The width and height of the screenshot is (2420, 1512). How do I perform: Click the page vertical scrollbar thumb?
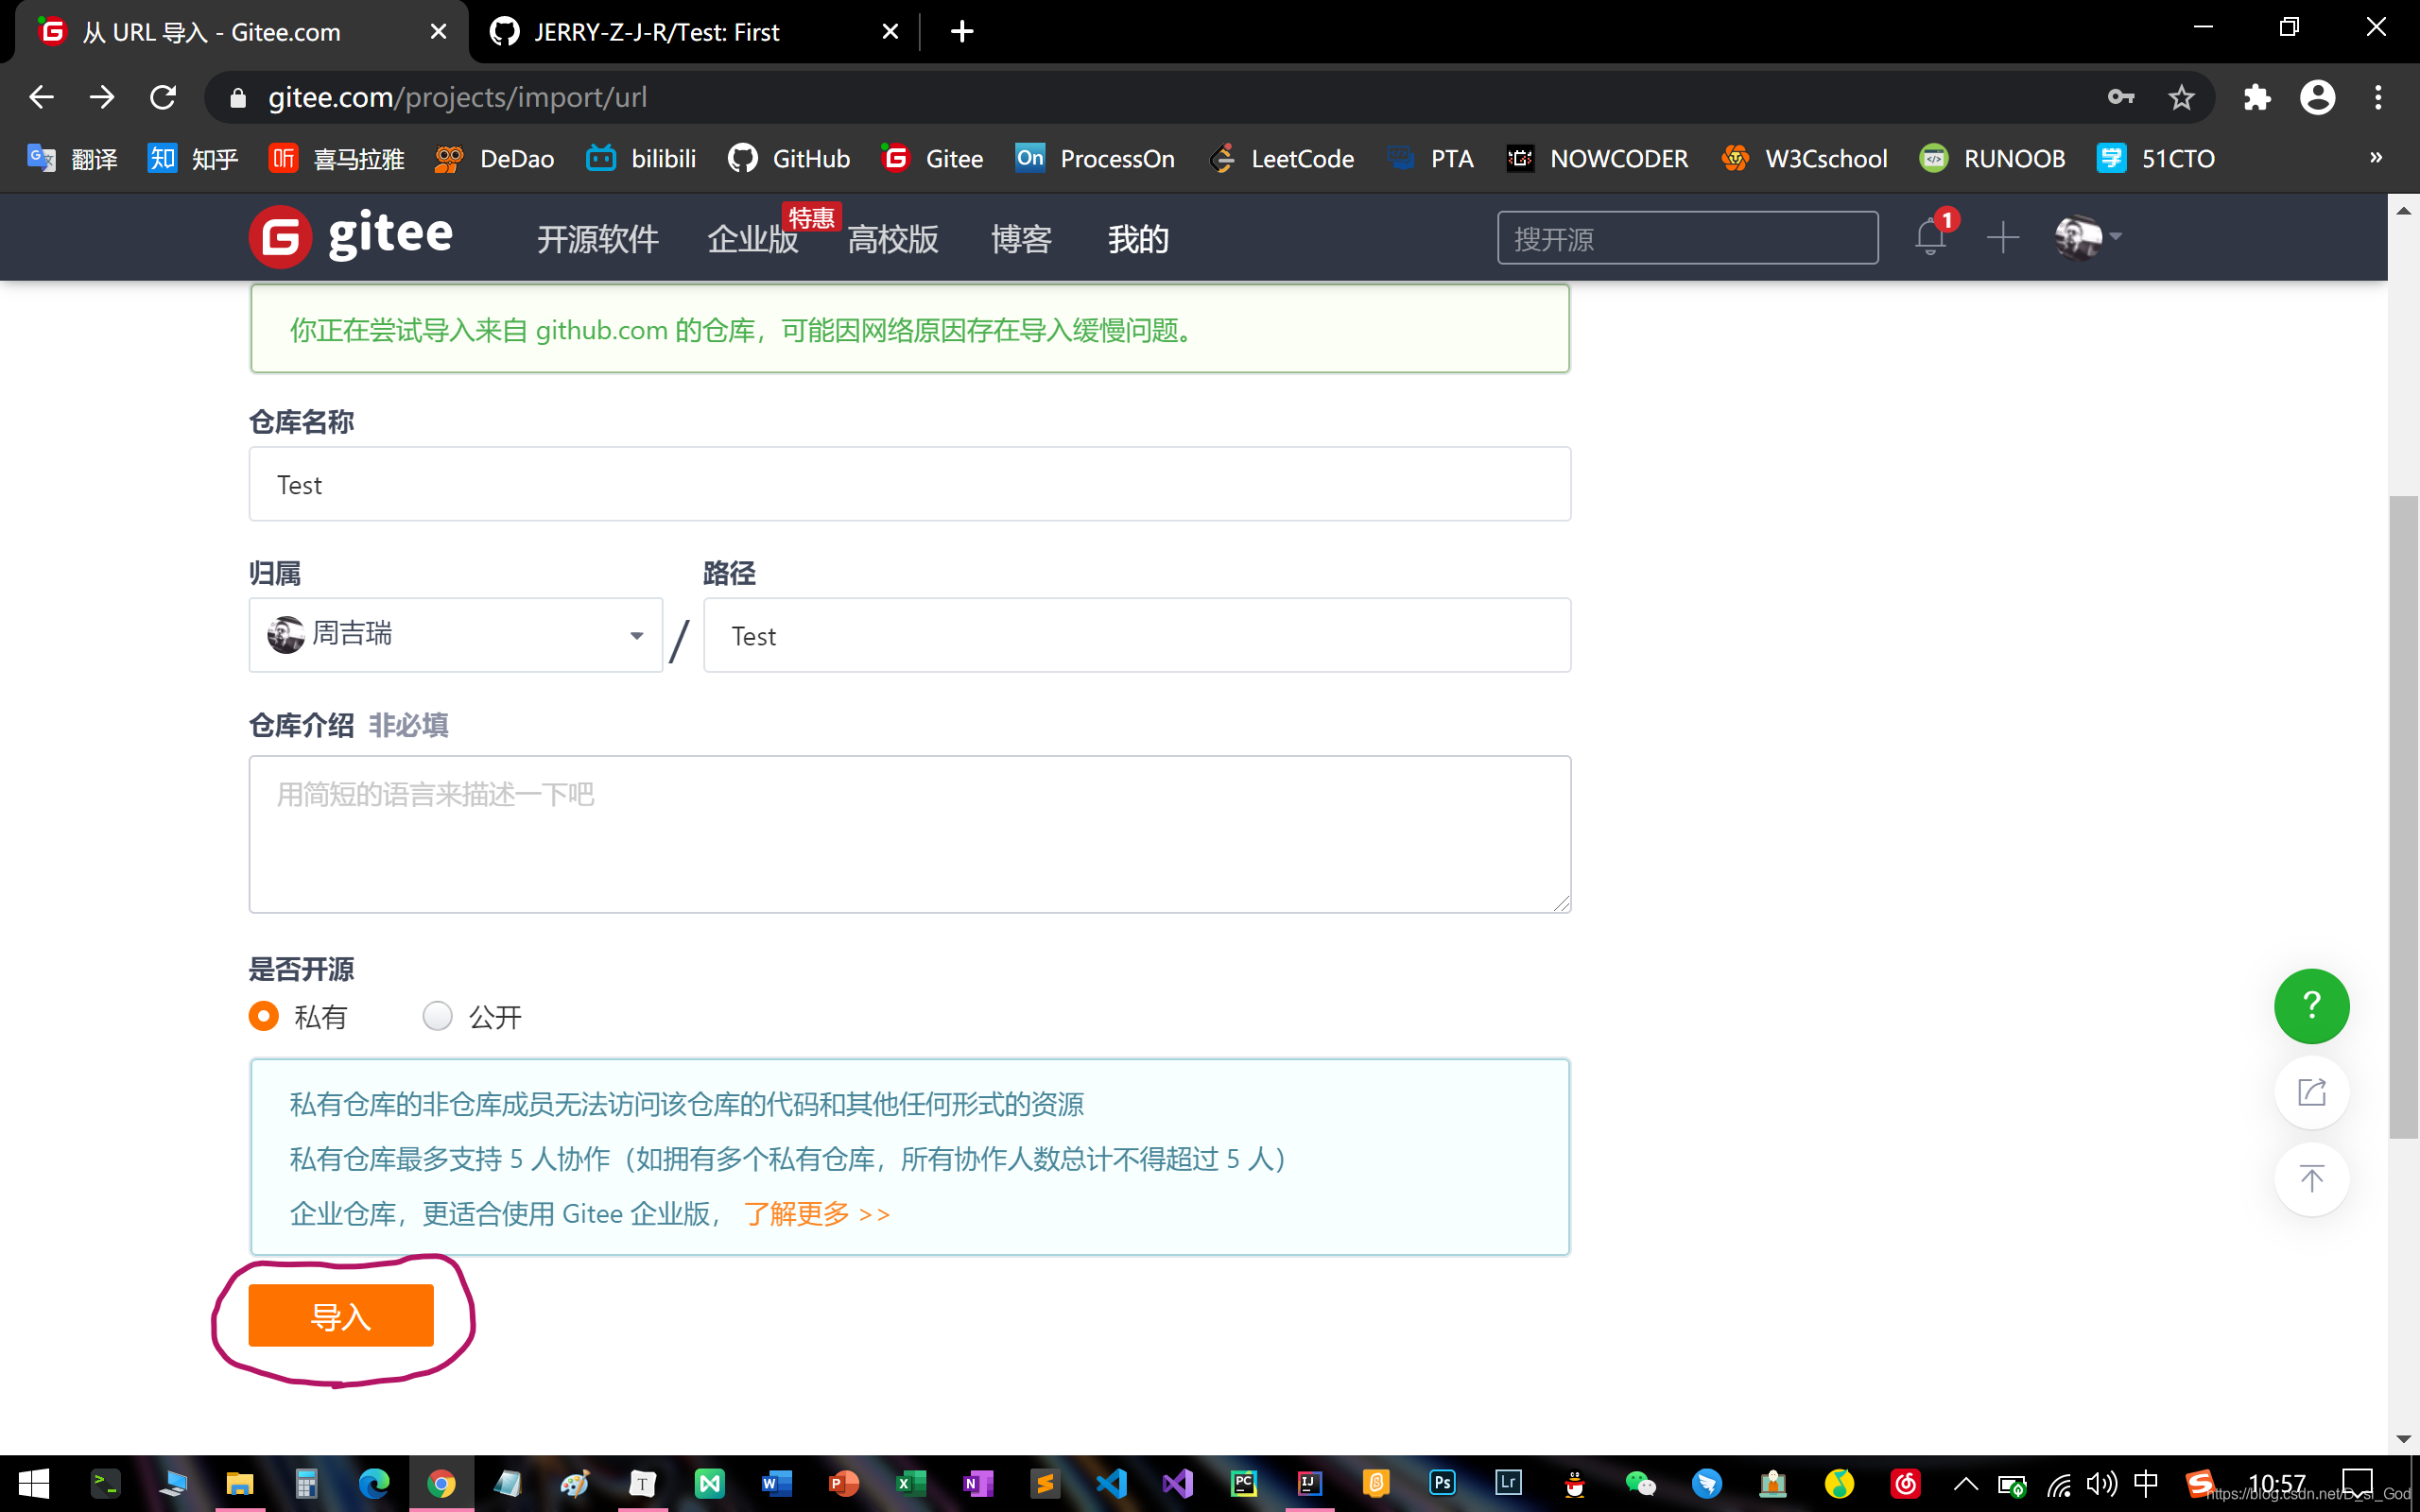[x=2403, y=816]
